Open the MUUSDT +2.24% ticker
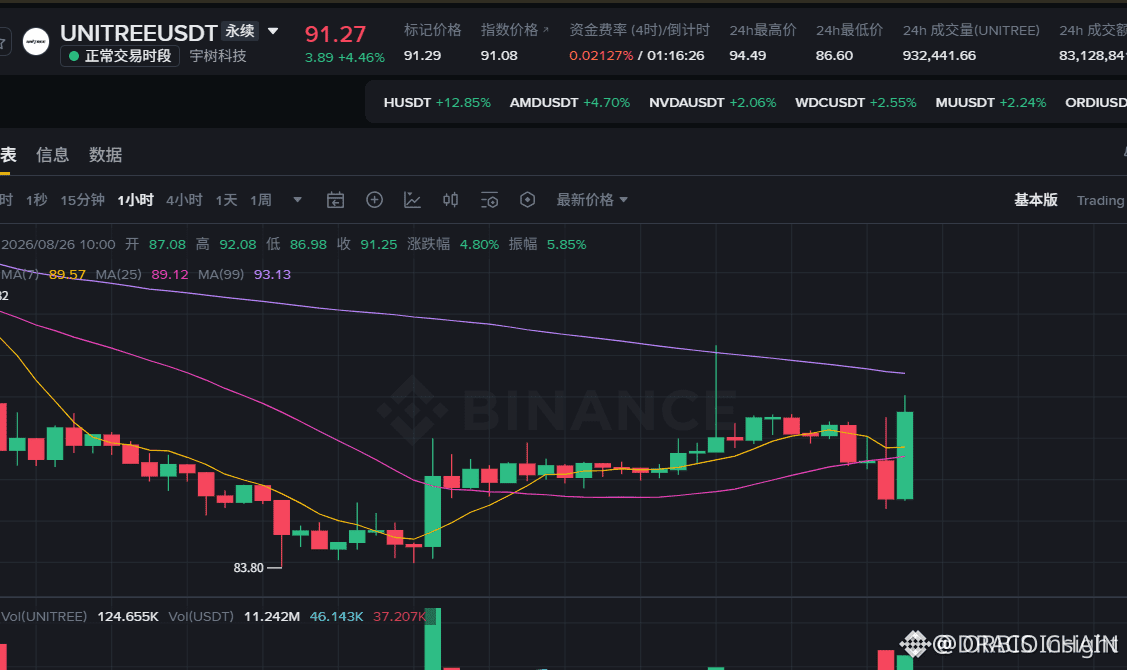 [991, 103]
